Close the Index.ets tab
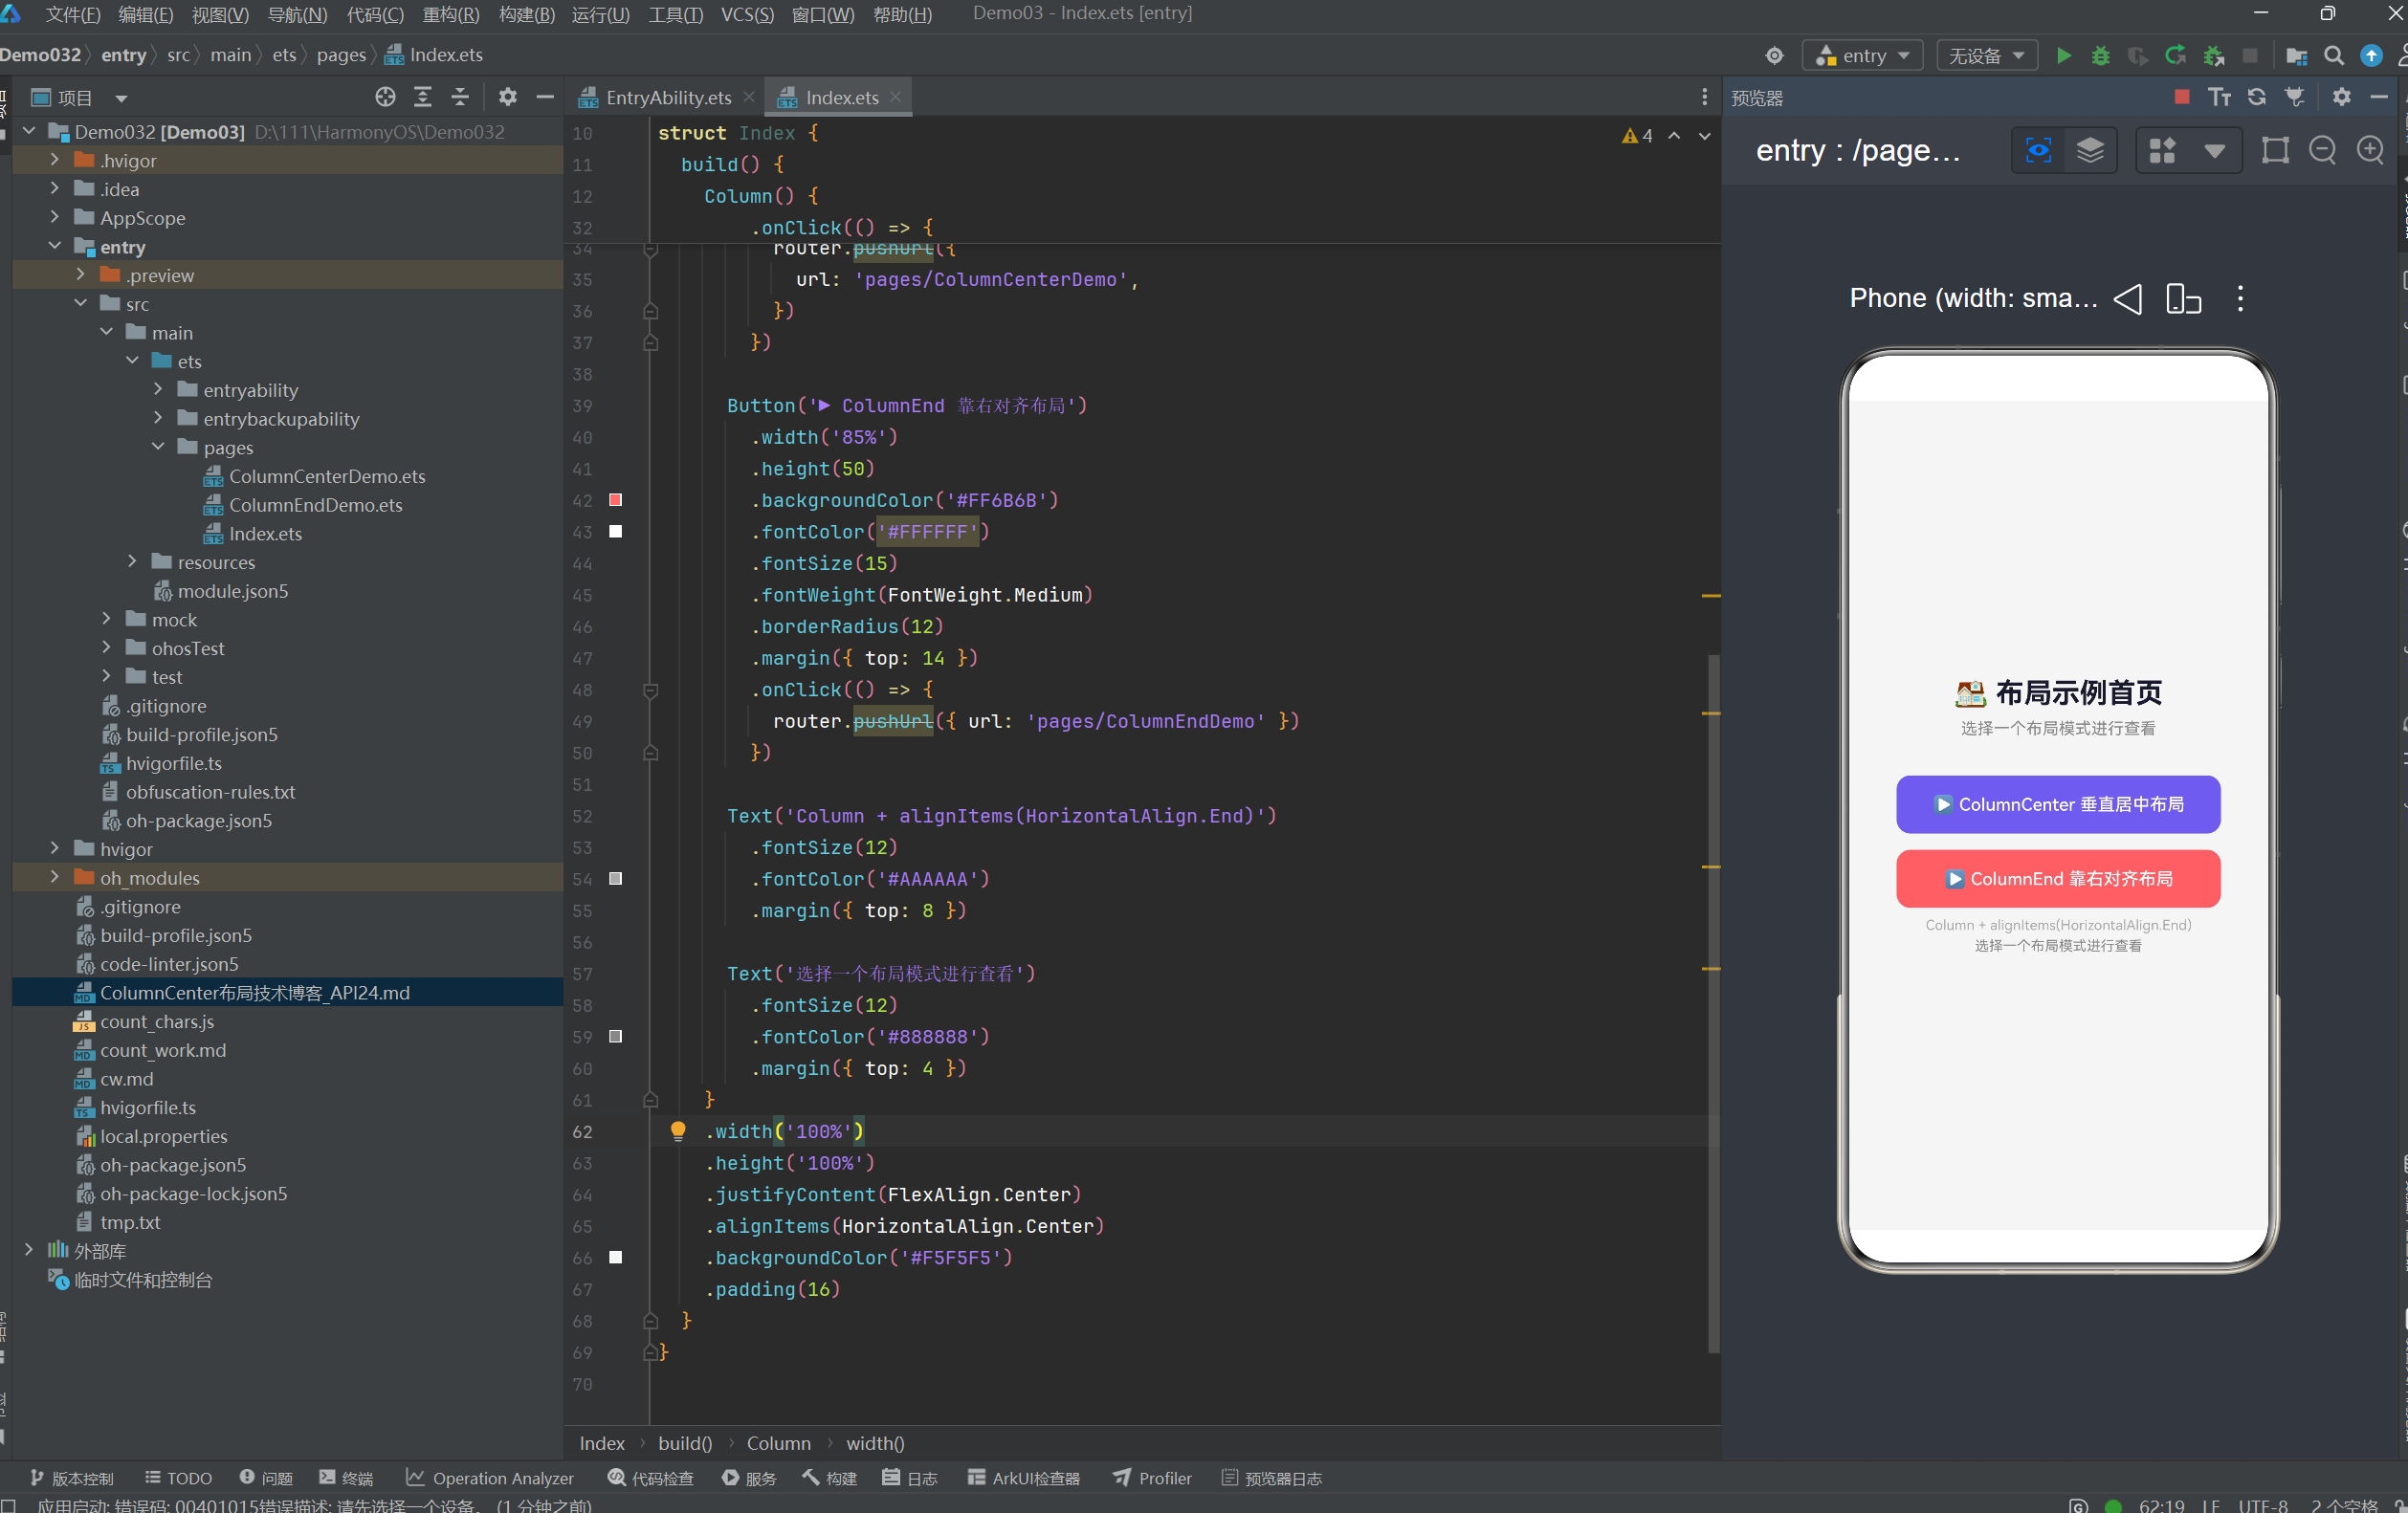This screenshot has width=2408, height=1513. tap(895, 96)
